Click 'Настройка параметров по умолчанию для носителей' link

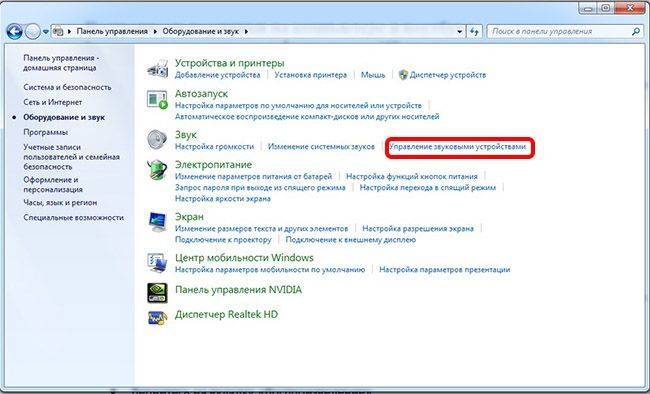point(298,106)
